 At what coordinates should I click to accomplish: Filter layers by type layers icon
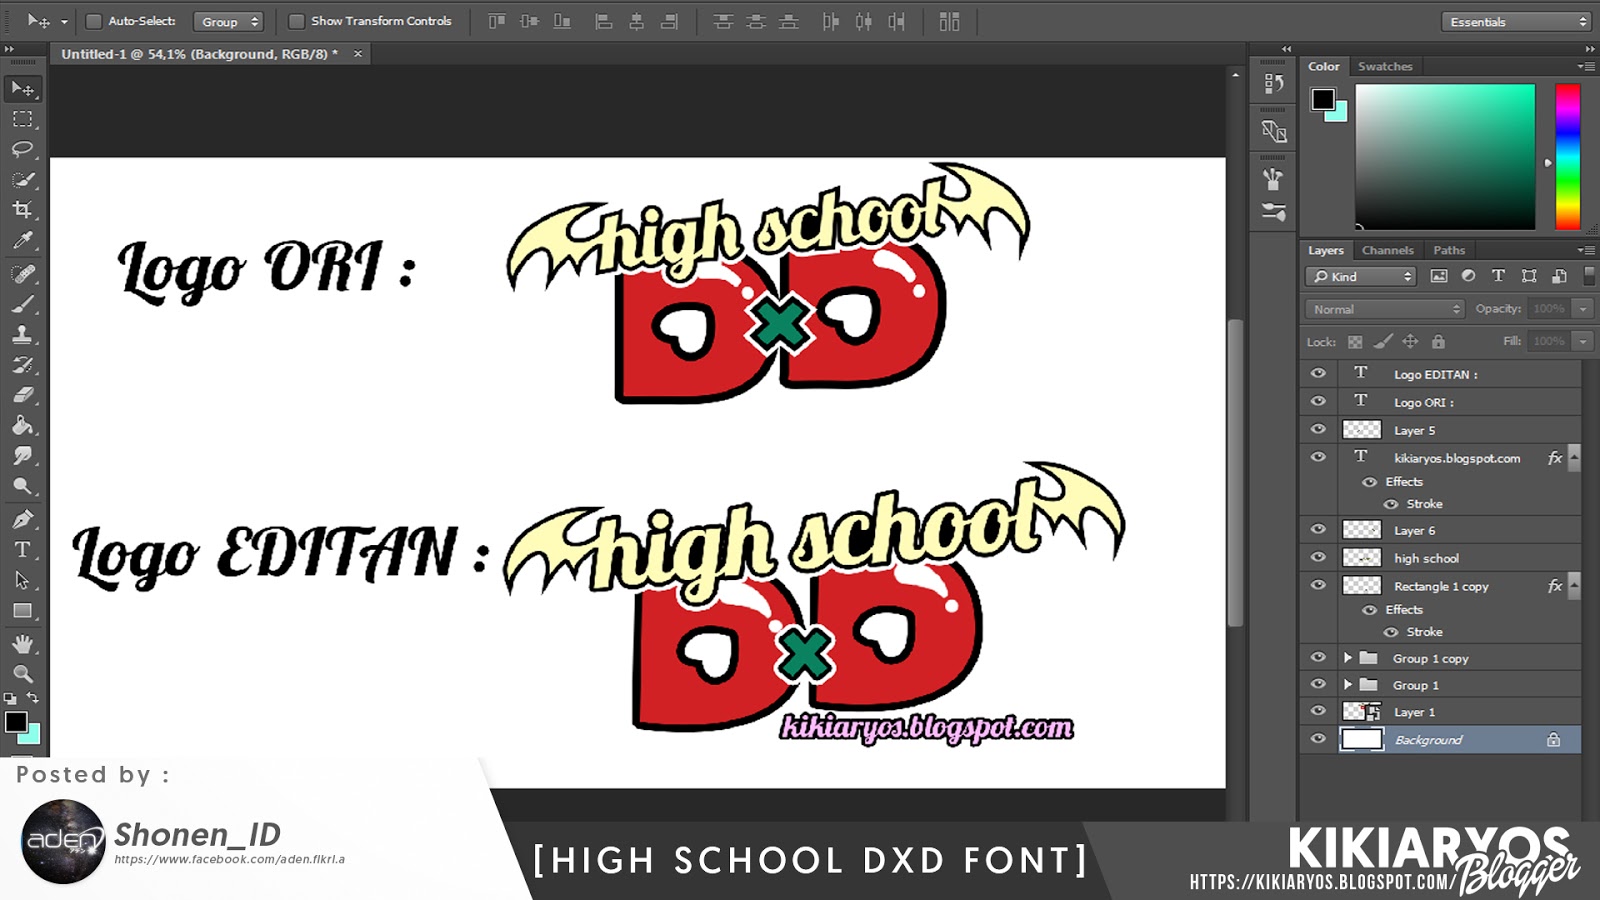pos(1498,276)
